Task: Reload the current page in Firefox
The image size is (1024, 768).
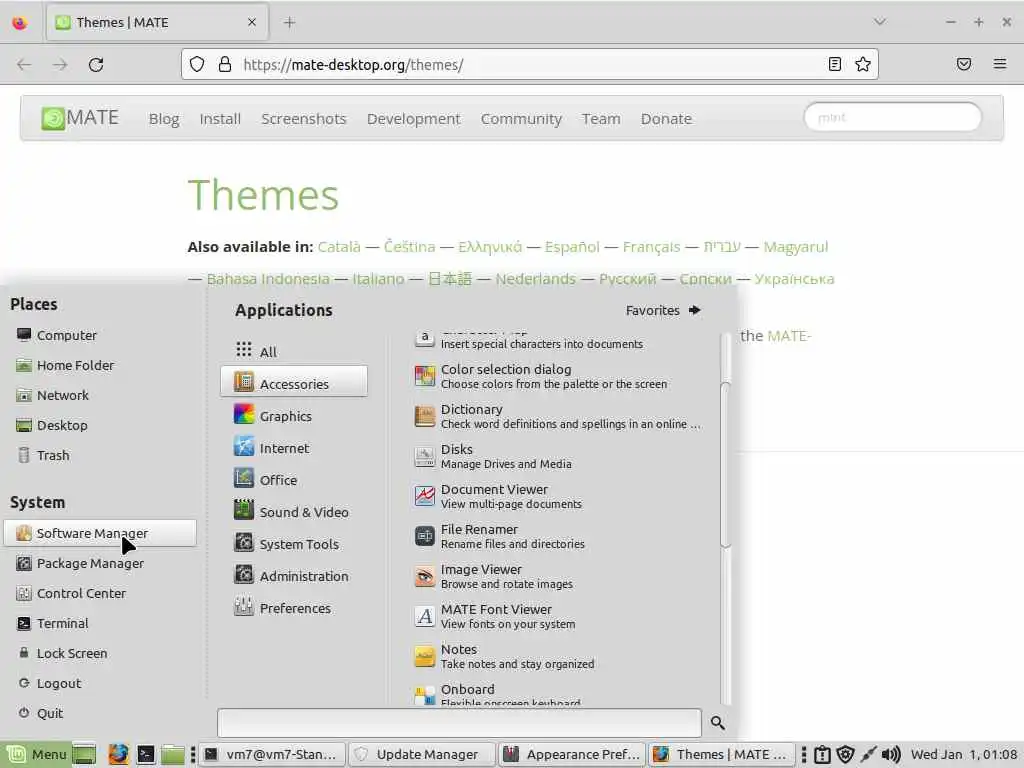Action: pyautogui.click(x=96, y=65)
